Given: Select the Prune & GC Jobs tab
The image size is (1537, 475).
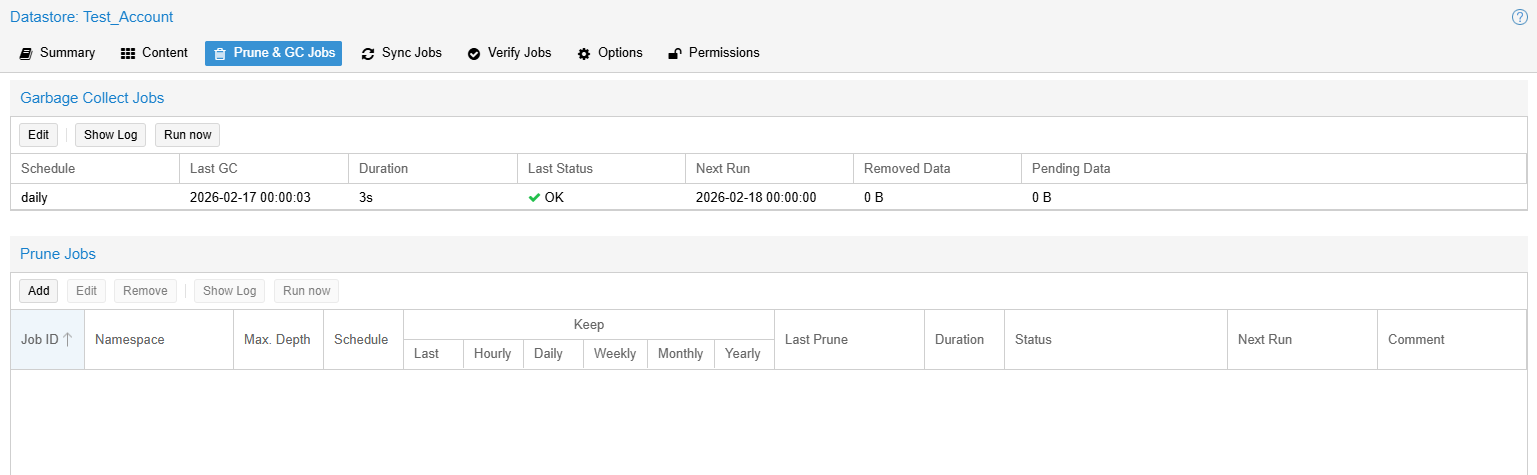Looking at the screenshot, I should click(273, 53).
